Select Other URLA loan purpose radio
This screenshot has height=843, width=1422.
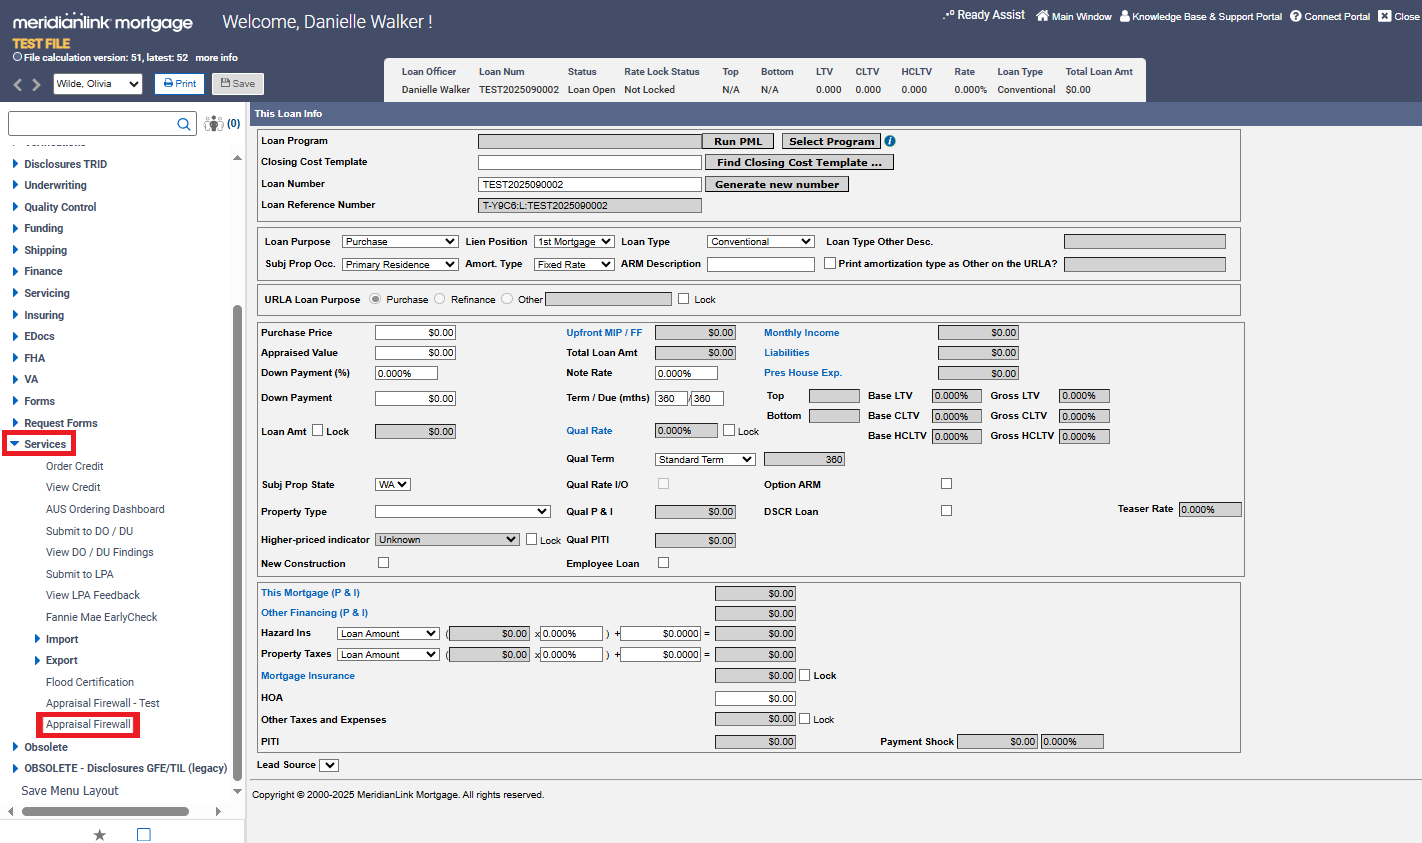(x=507, y=299)
